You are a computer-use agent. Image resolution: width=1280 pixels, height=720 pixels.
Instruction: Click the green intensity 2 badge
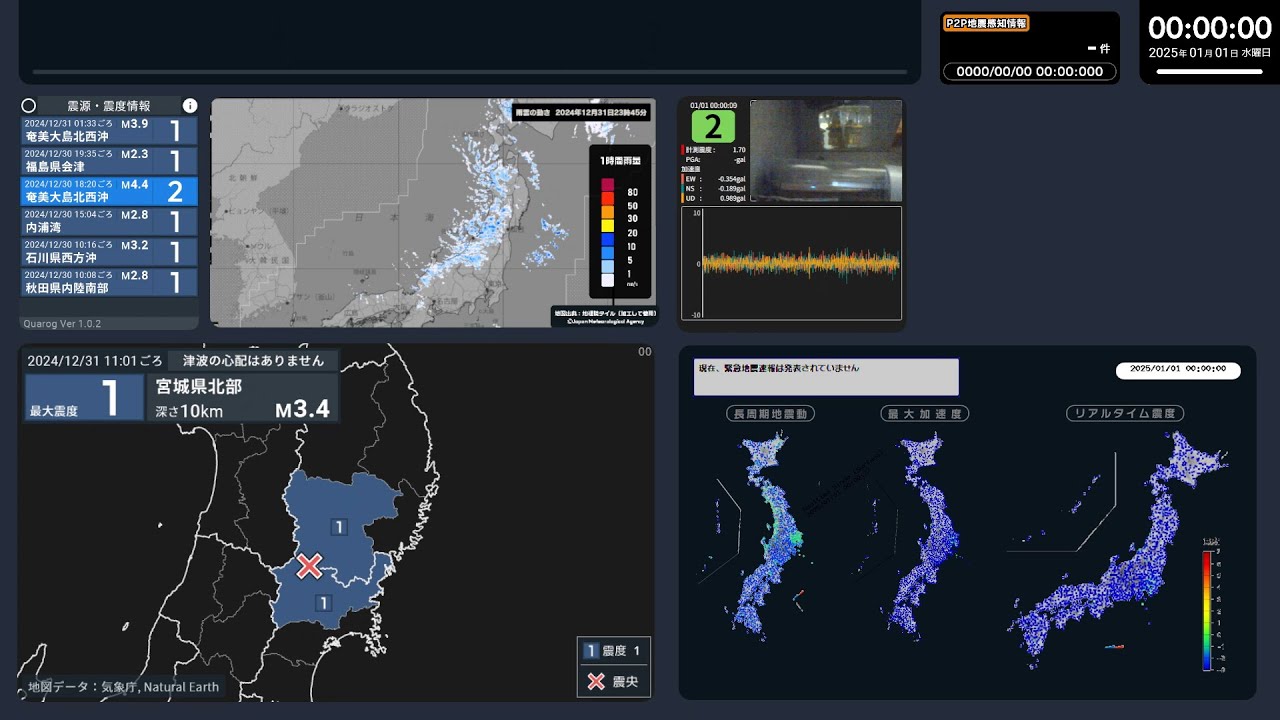[x=713, y=127]
